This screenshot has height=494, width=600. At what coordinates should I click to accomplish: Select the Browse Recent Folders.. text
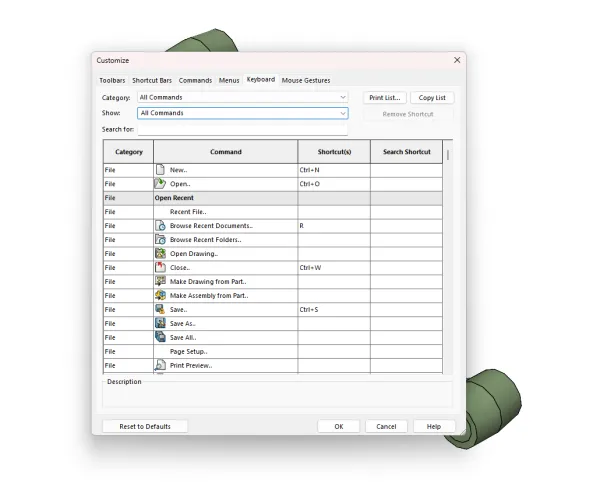pos(205,240)
